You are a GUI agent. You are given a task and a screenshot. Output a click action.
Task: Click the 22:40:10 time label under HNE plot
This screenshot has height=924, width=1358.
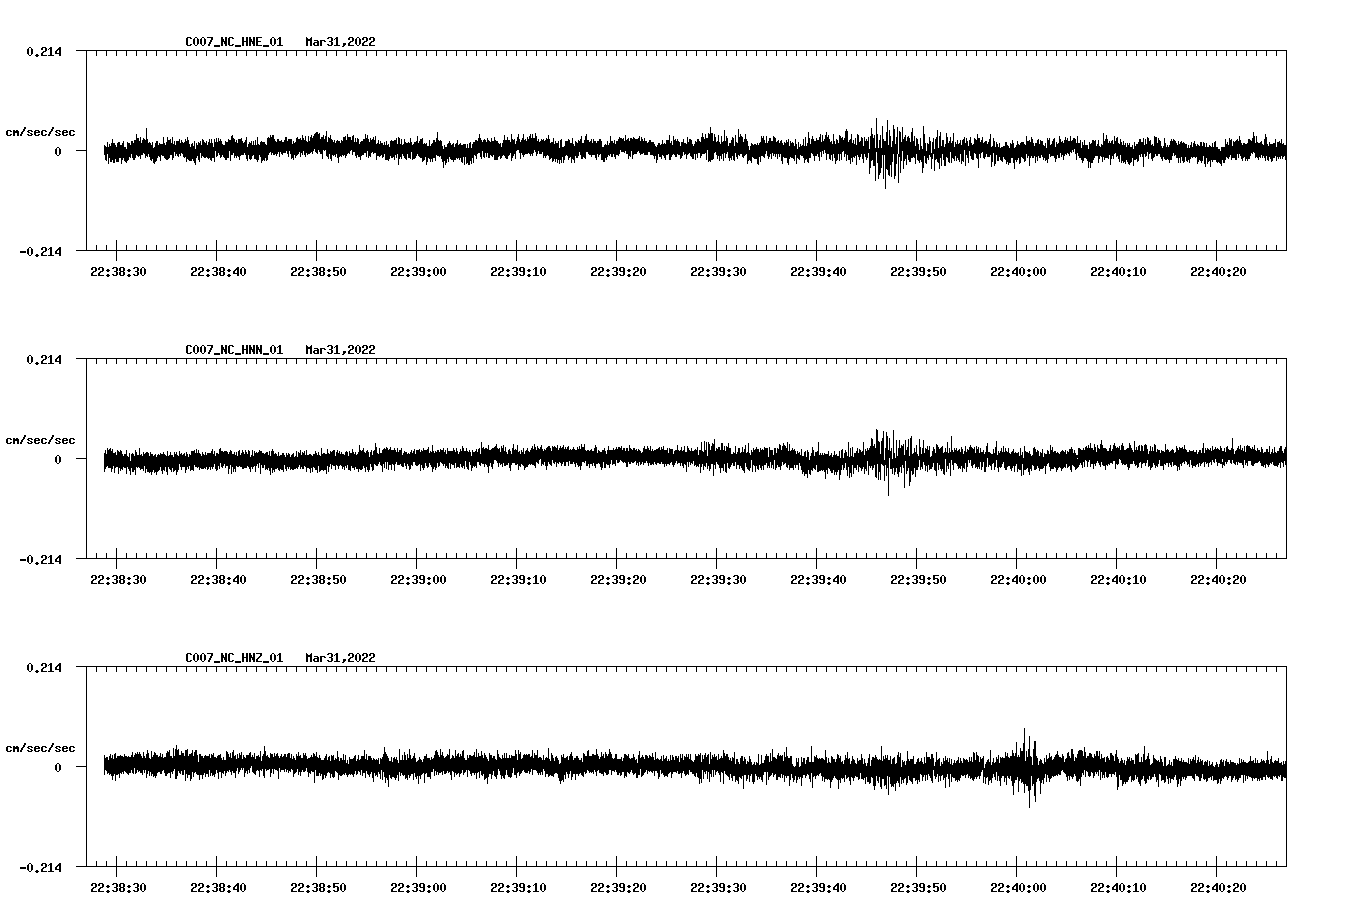pyautogui.click(x=1118, y=272)
